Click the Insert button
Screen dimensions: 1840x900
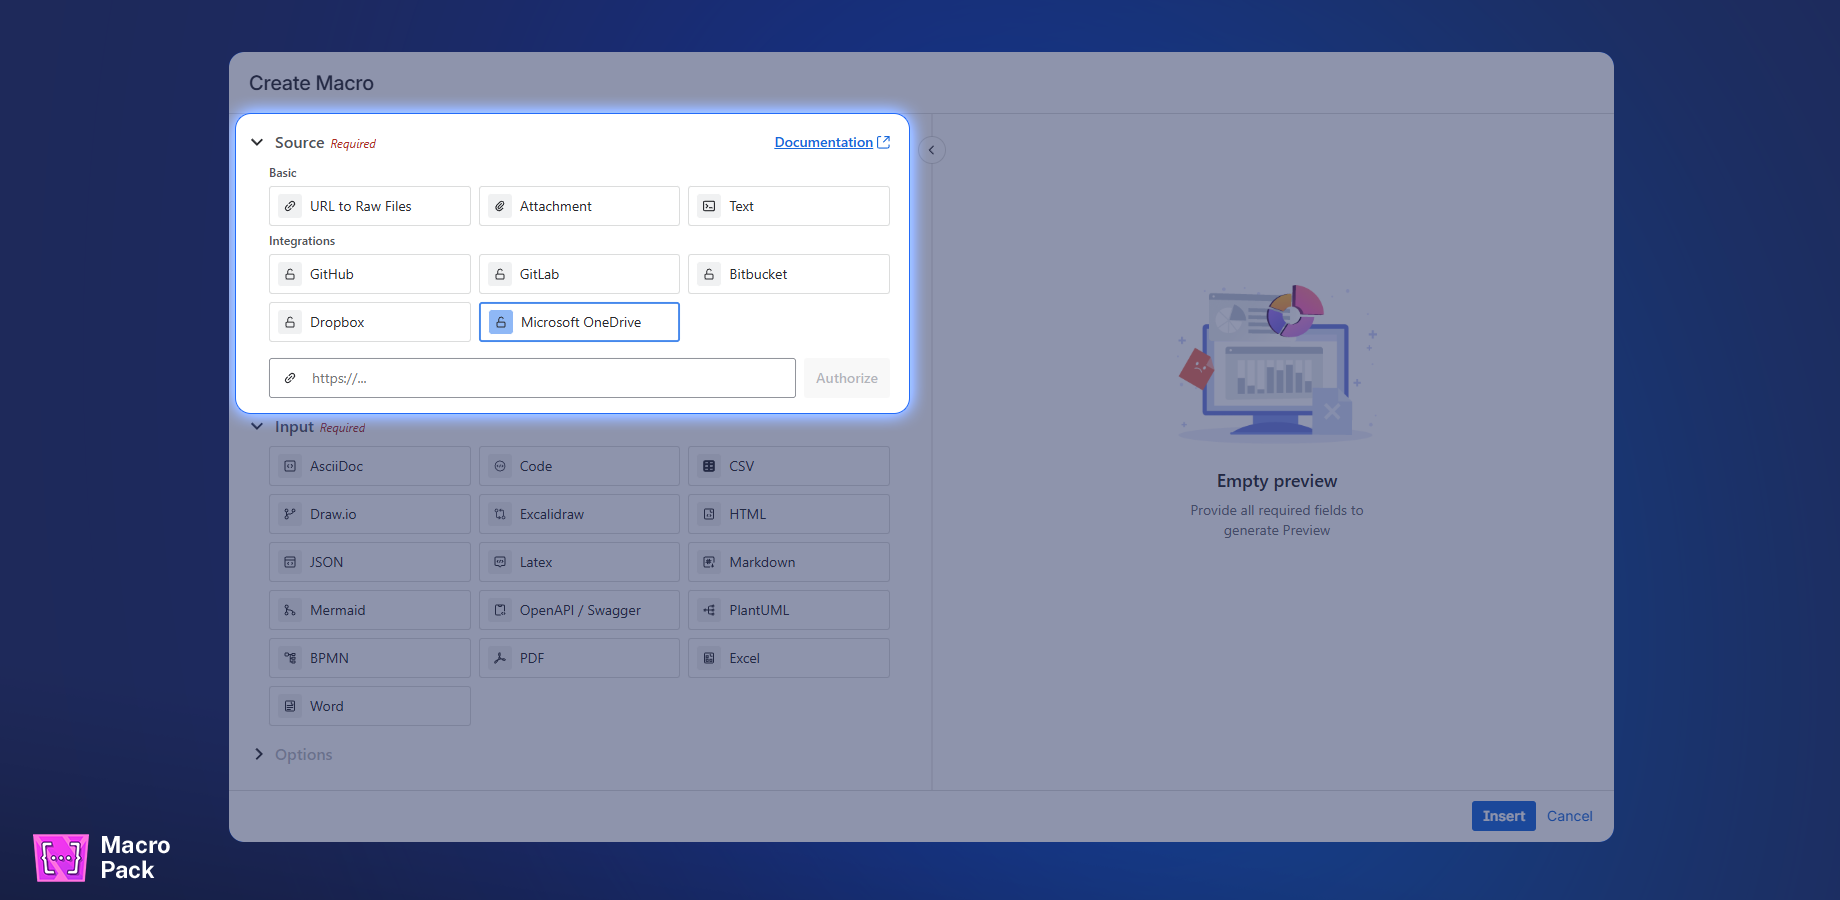[1503, 816]
